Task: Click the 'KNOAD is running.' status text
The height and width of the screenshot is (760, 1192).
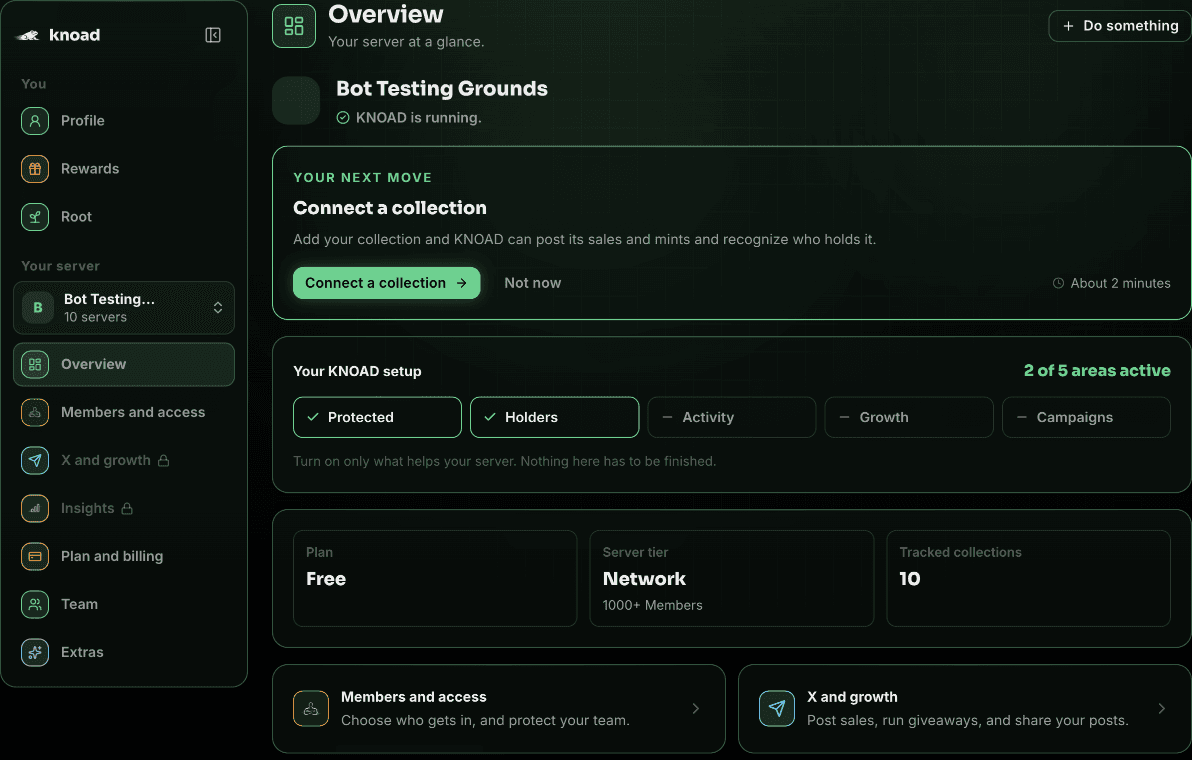Action: click(418, 118)
